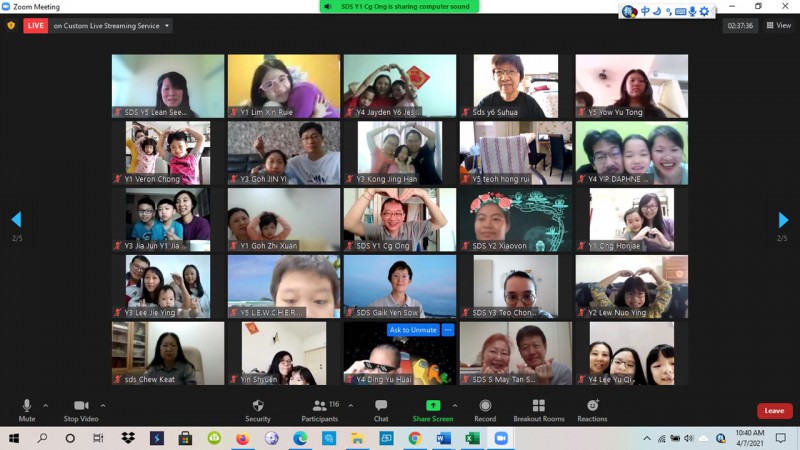Toggle Stop Video camera button
800x450 pixels.
79,409
